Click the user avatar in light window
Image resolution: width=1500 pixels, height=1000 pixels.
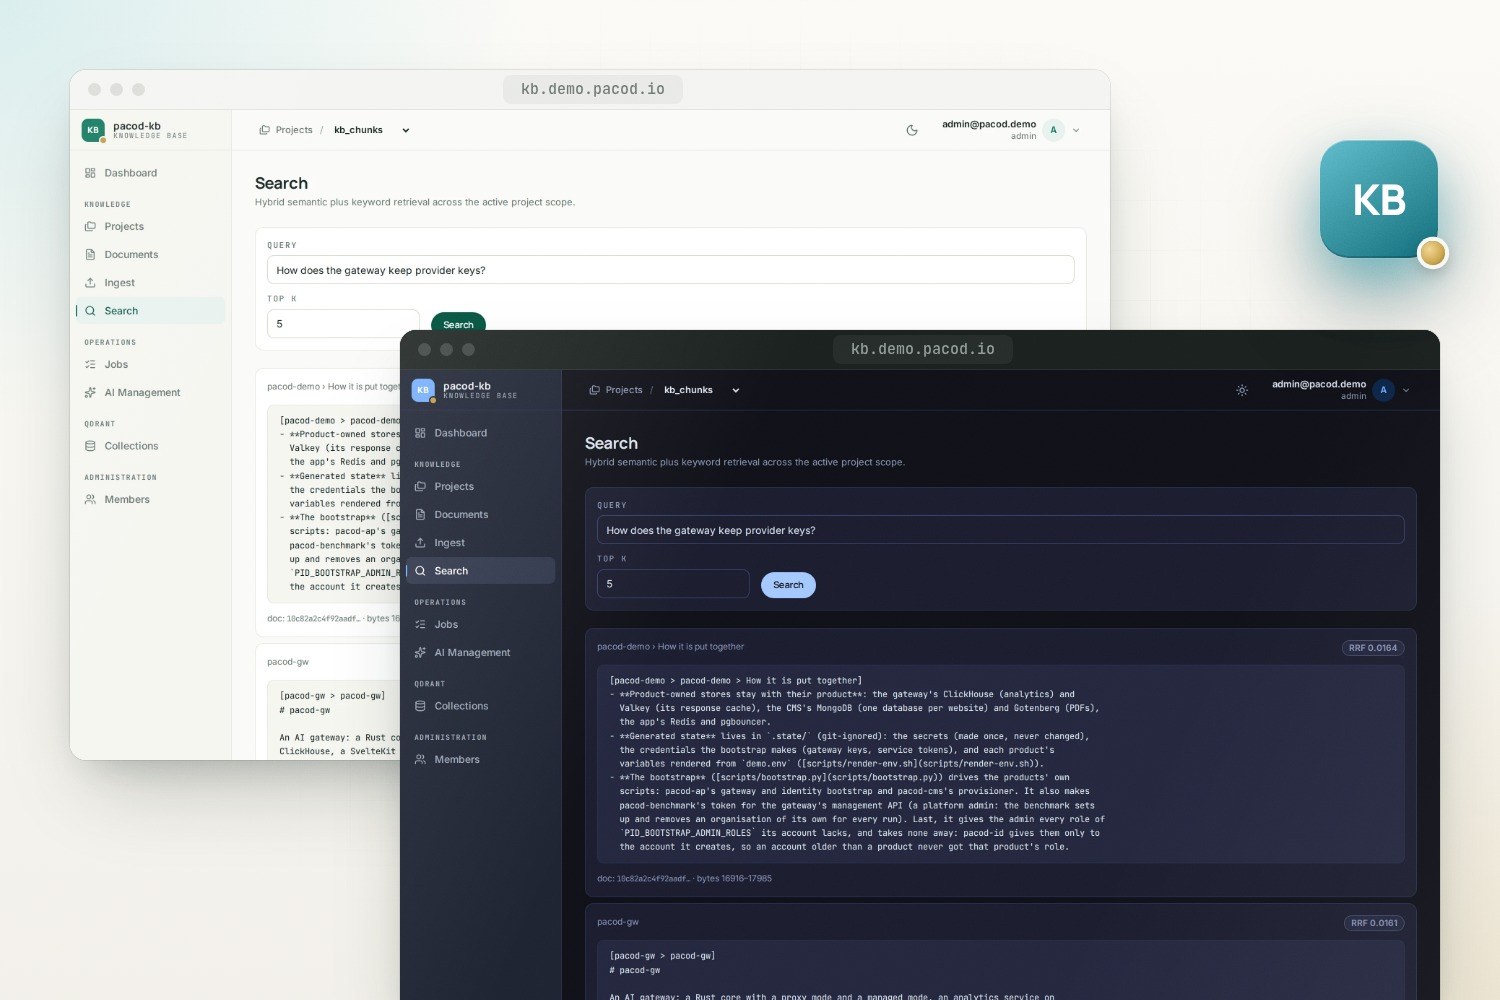(1054, 130)
